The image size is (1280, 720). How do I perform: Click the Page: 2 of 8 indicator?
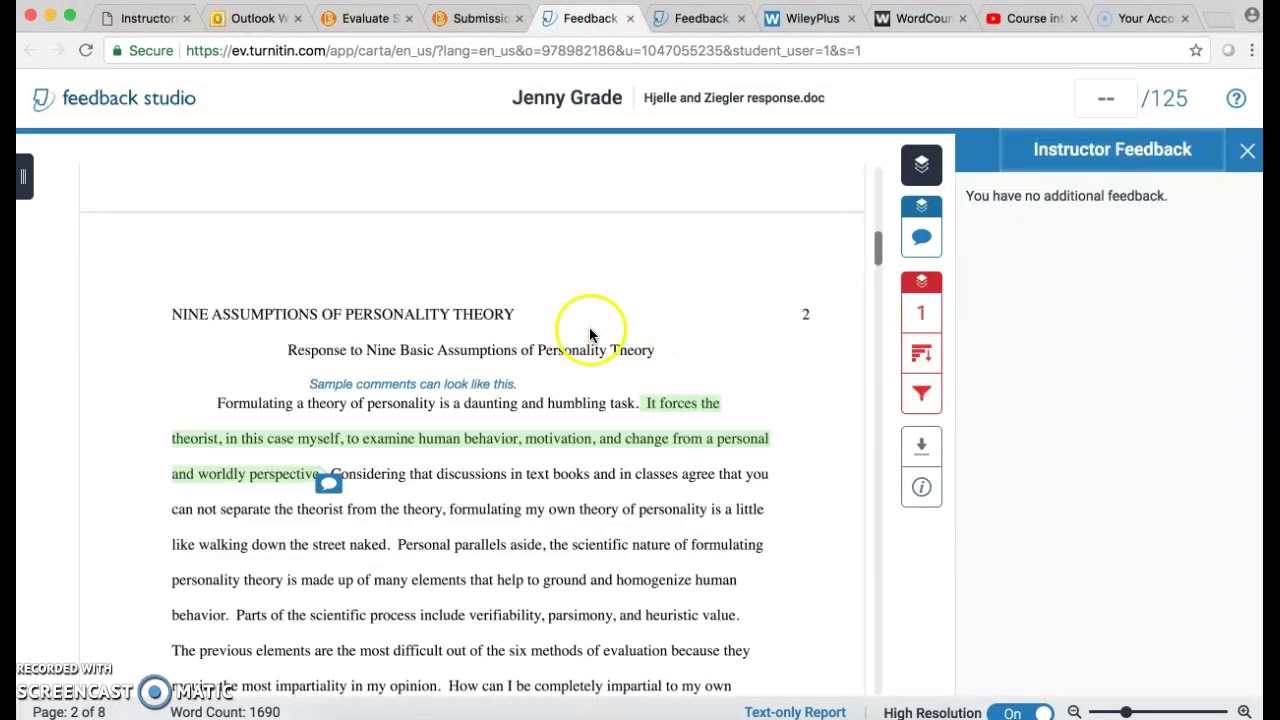pyautogui.click(x=69, y=712)
